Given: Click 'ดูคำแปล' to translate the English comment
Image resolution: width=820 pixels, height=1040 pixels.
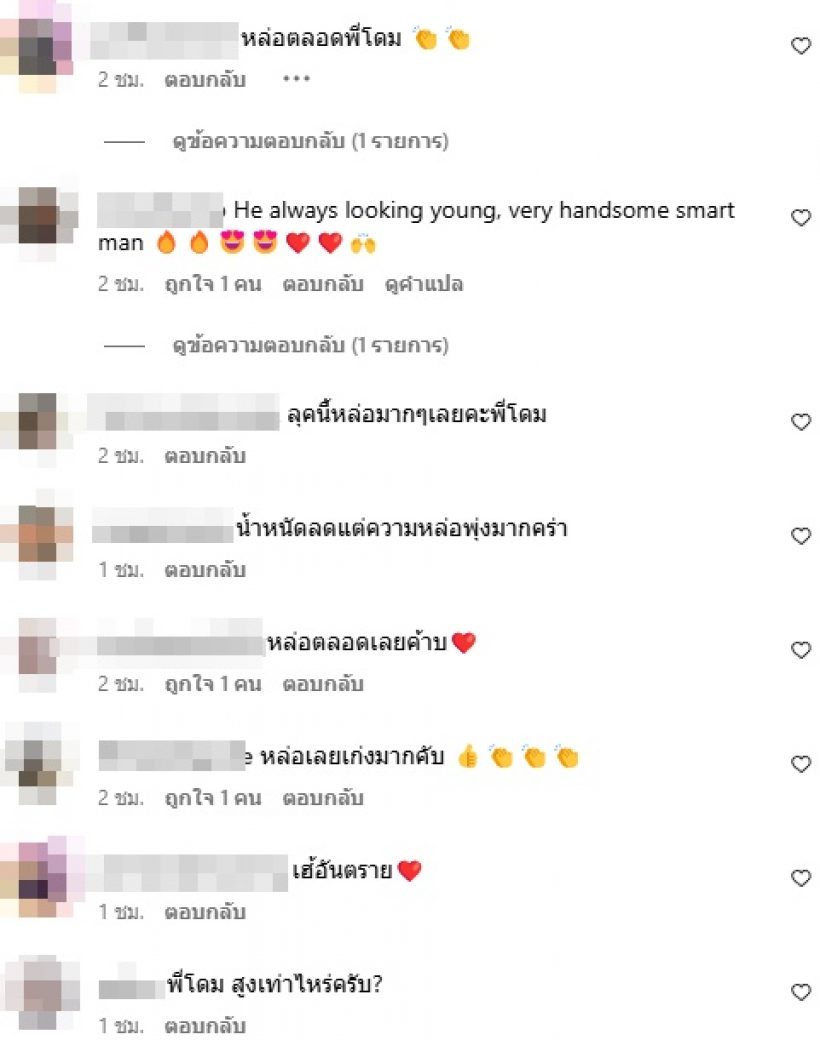Looking at the screenshot, I should (x=424, y=285).
